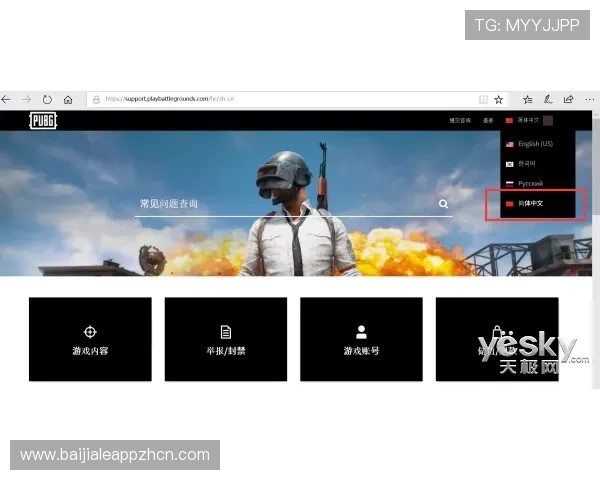Open the favorites hub icon

[x=528, y=100]
